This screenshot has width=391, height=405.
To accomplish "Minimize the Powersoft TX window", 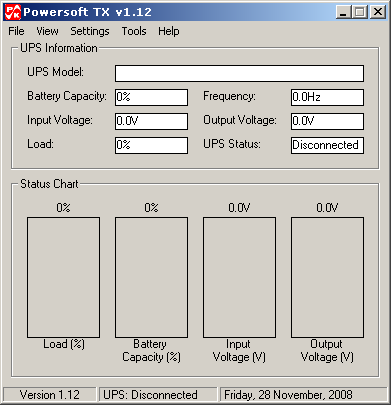I will pos(344,12).
